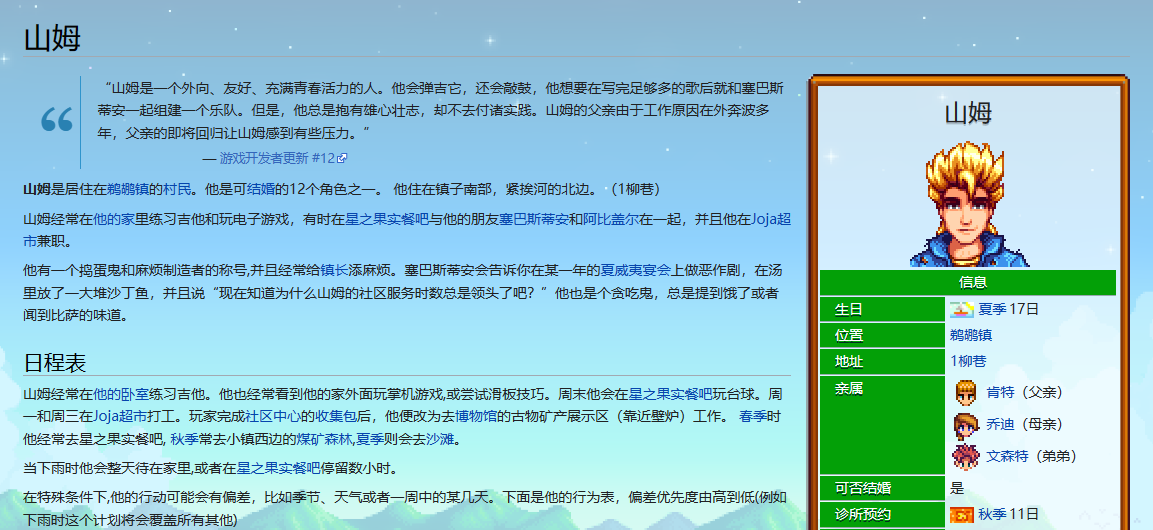The image size is (1153, 530).
Task: Click the 是 value beside 可否结婚
Action: point(957,488)
